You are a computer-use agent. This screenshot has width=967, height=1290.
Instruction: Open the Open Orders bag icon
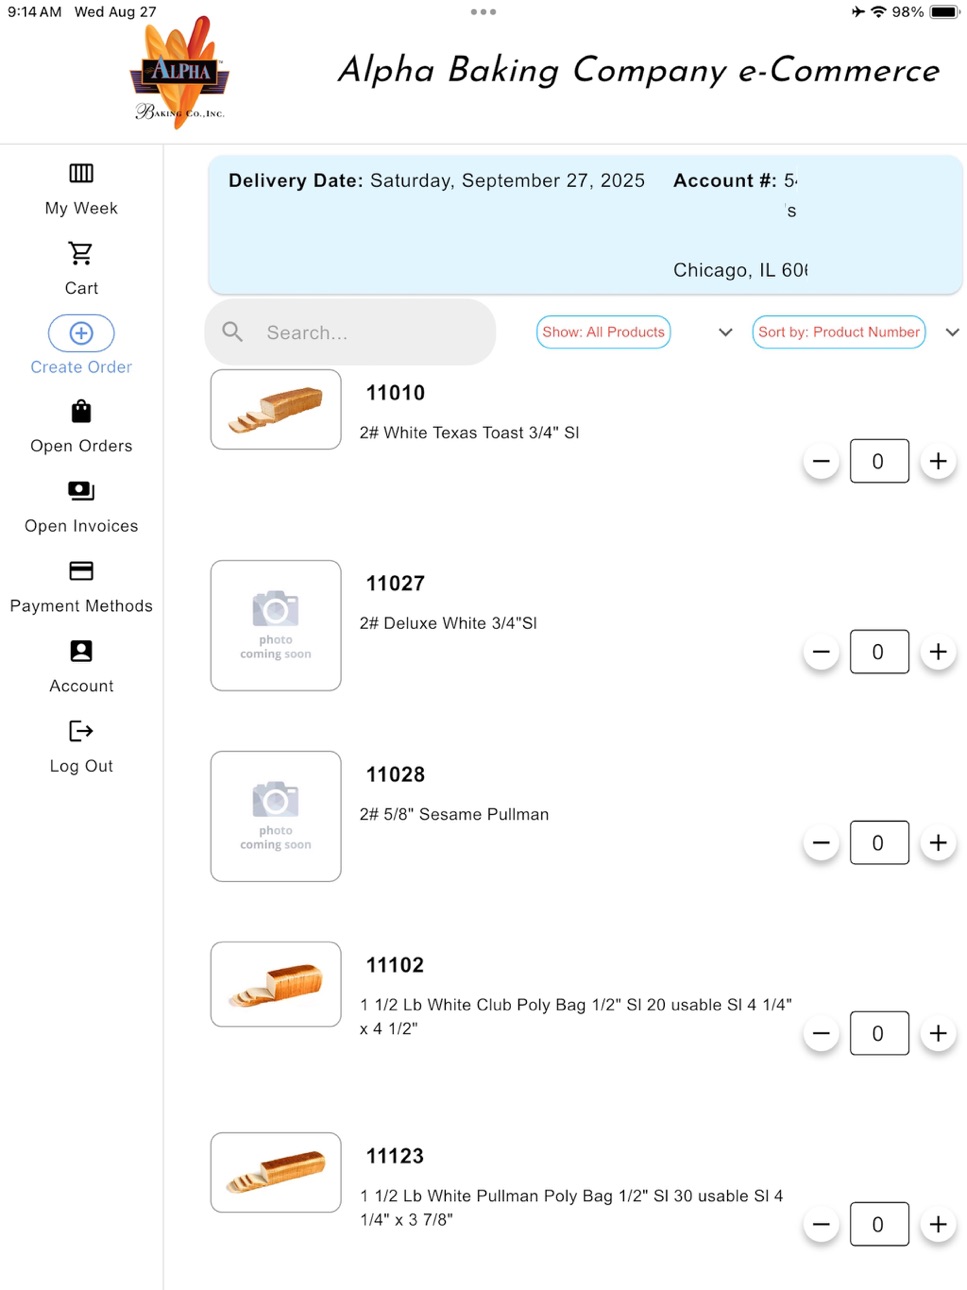(x=81, y=411)
